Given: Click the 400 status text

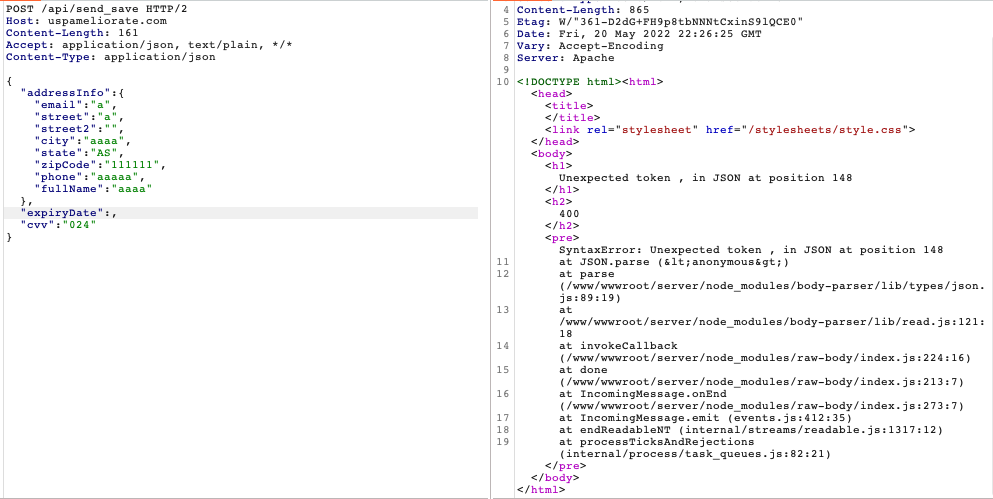Looking at the screenshot, I should click(x=569, y=214).
